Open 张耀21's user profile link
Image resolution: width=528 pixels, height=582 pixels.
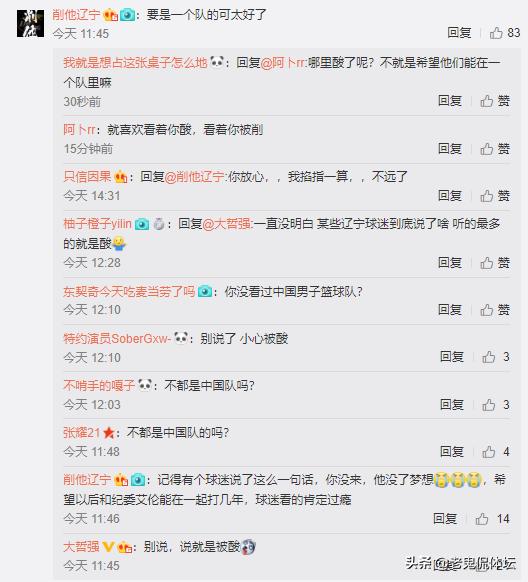click(x=82, y=432)
